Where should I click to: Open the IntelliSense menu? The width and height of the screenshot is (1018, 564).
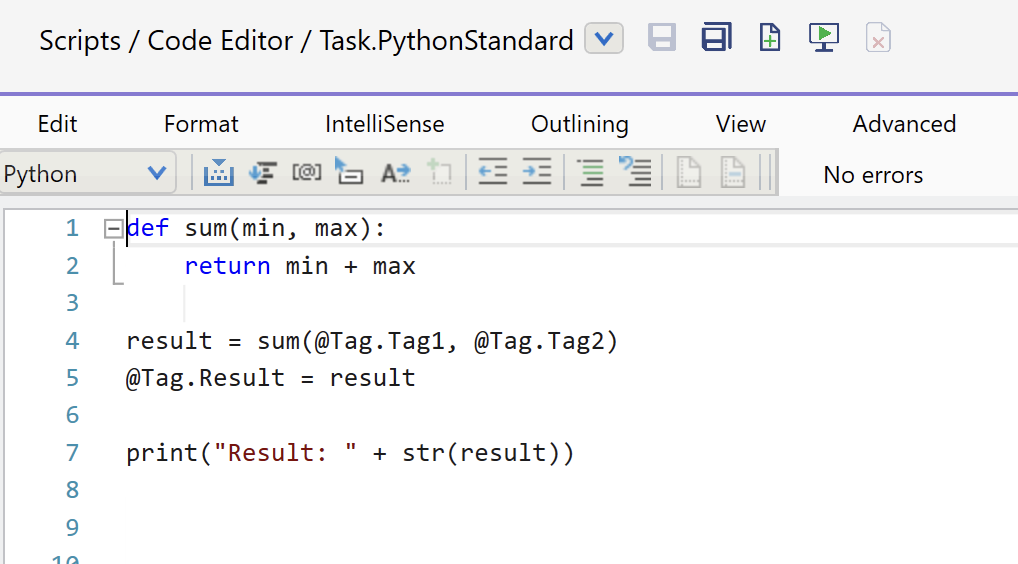click(384, 124)
